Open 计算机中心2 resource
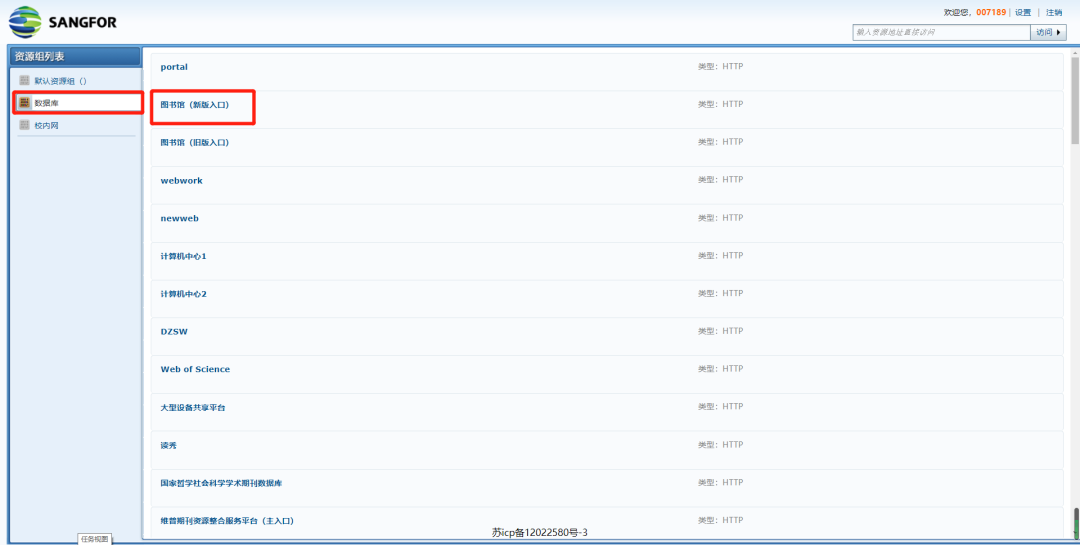The height and width of the screenshot is (545, 1080). tap(183, 294)
